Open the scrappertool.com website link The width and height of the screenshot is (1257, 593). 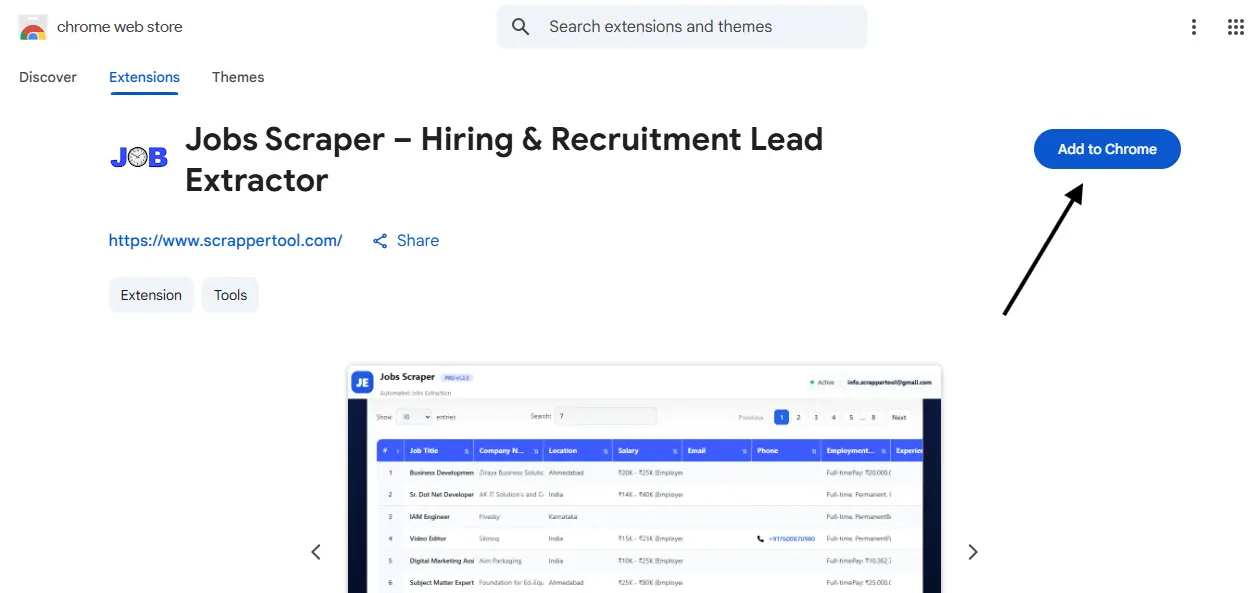pos(225,240)
